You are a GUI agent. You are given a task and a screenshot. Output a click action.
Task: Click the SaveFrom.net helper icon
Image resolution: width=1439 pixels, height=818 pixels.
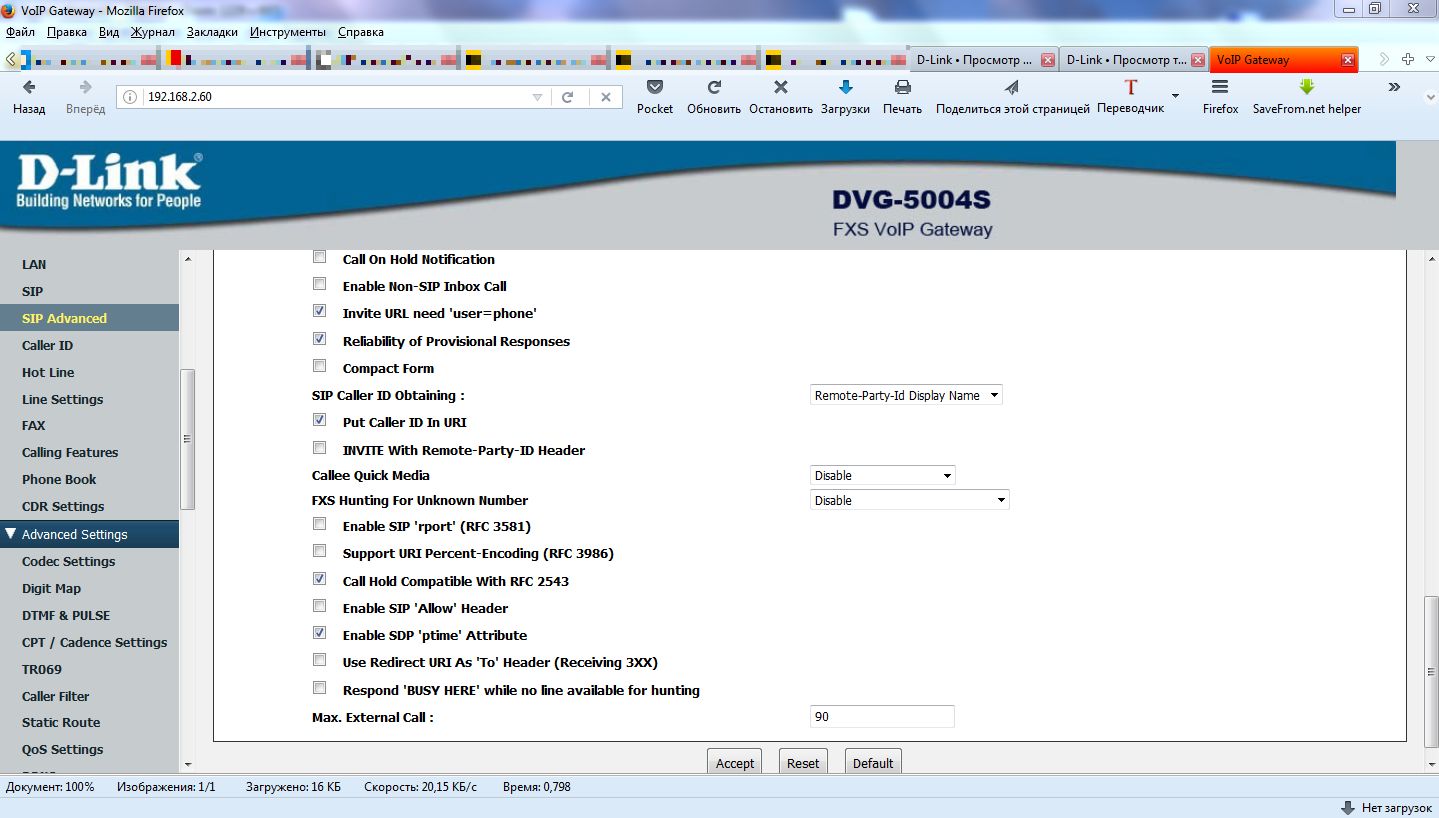coord(1306,87)
